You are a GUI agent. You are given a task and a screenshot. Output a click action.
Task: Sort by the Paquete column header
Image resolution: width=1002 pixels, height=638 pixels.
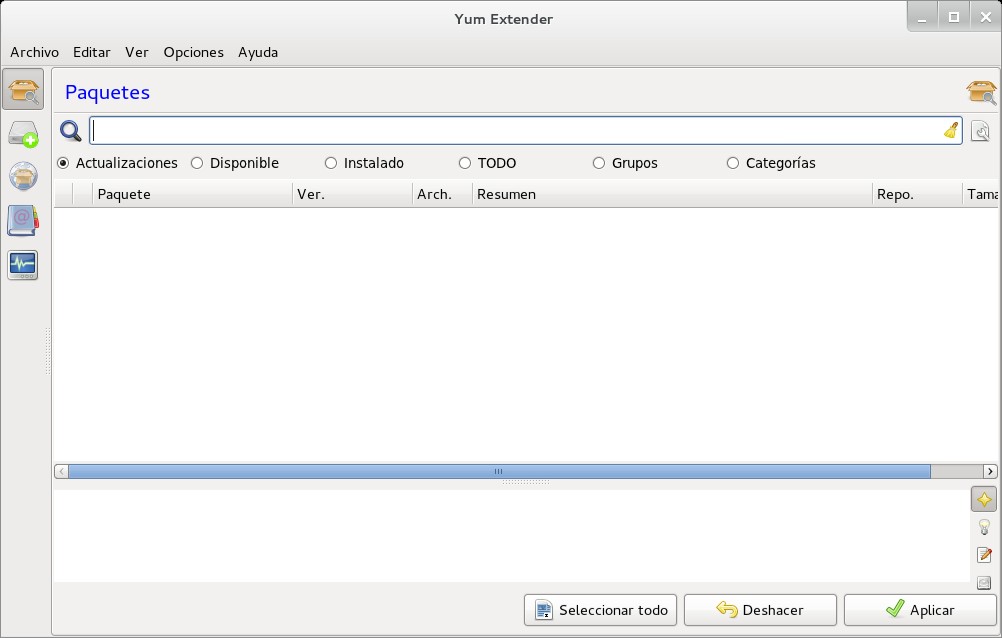(192, 194)
